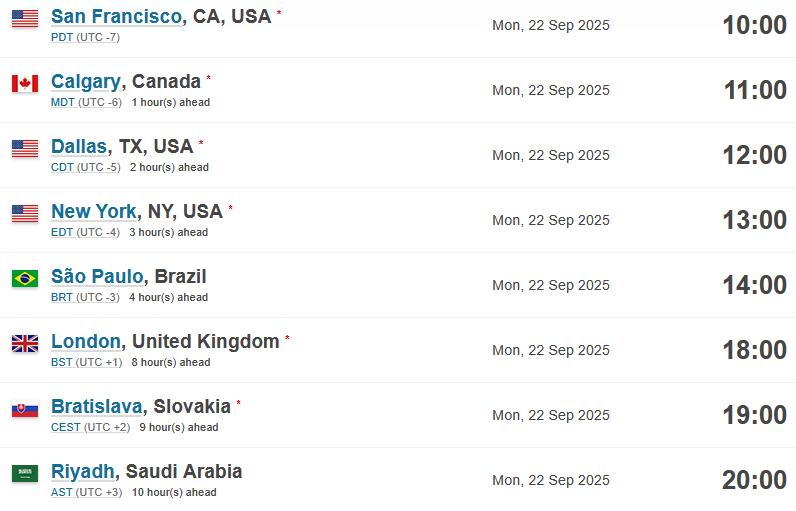Open the Dallas city link
Viewport: 796px width, 511px height.
point(79,147)
